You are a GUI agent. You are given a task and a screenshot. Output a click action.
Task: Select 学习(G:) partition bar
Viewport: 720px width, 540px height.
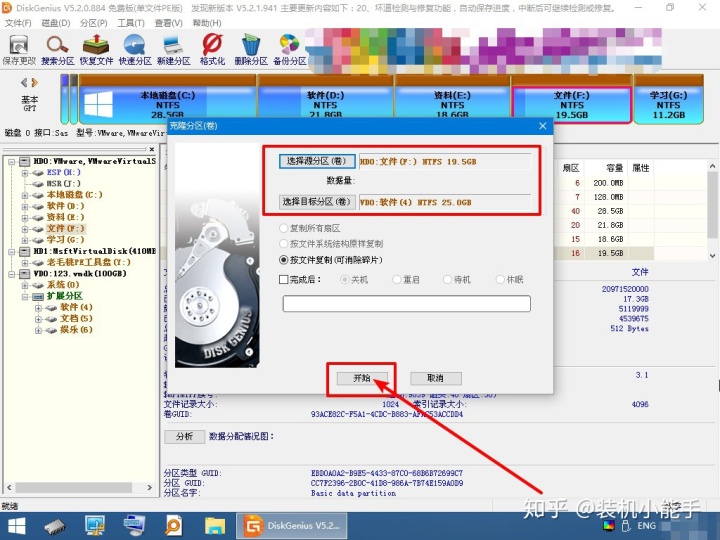tap(669, 101)
